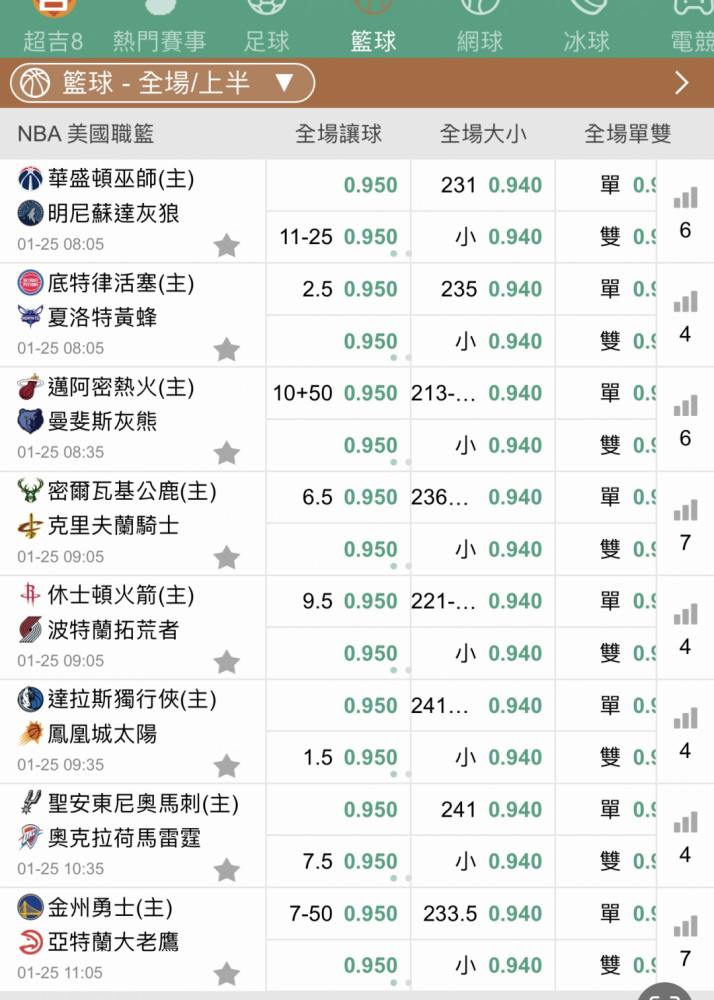Open stats bar icon for 密爾瓦基公鹿 game

pyautogui.click(x=685, y=510)
